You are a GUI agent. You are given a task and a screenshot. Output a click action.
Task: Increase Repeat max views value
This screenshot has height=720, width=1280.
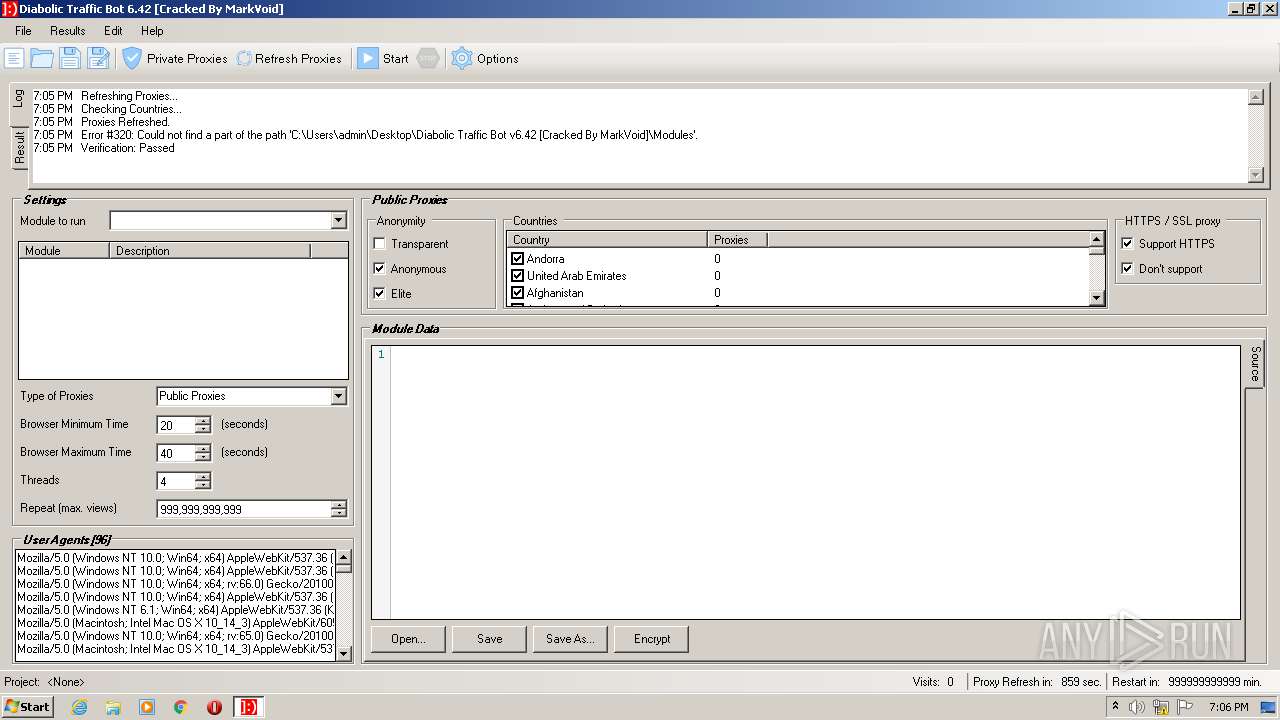pyautogui.click(x=339, y=504)
